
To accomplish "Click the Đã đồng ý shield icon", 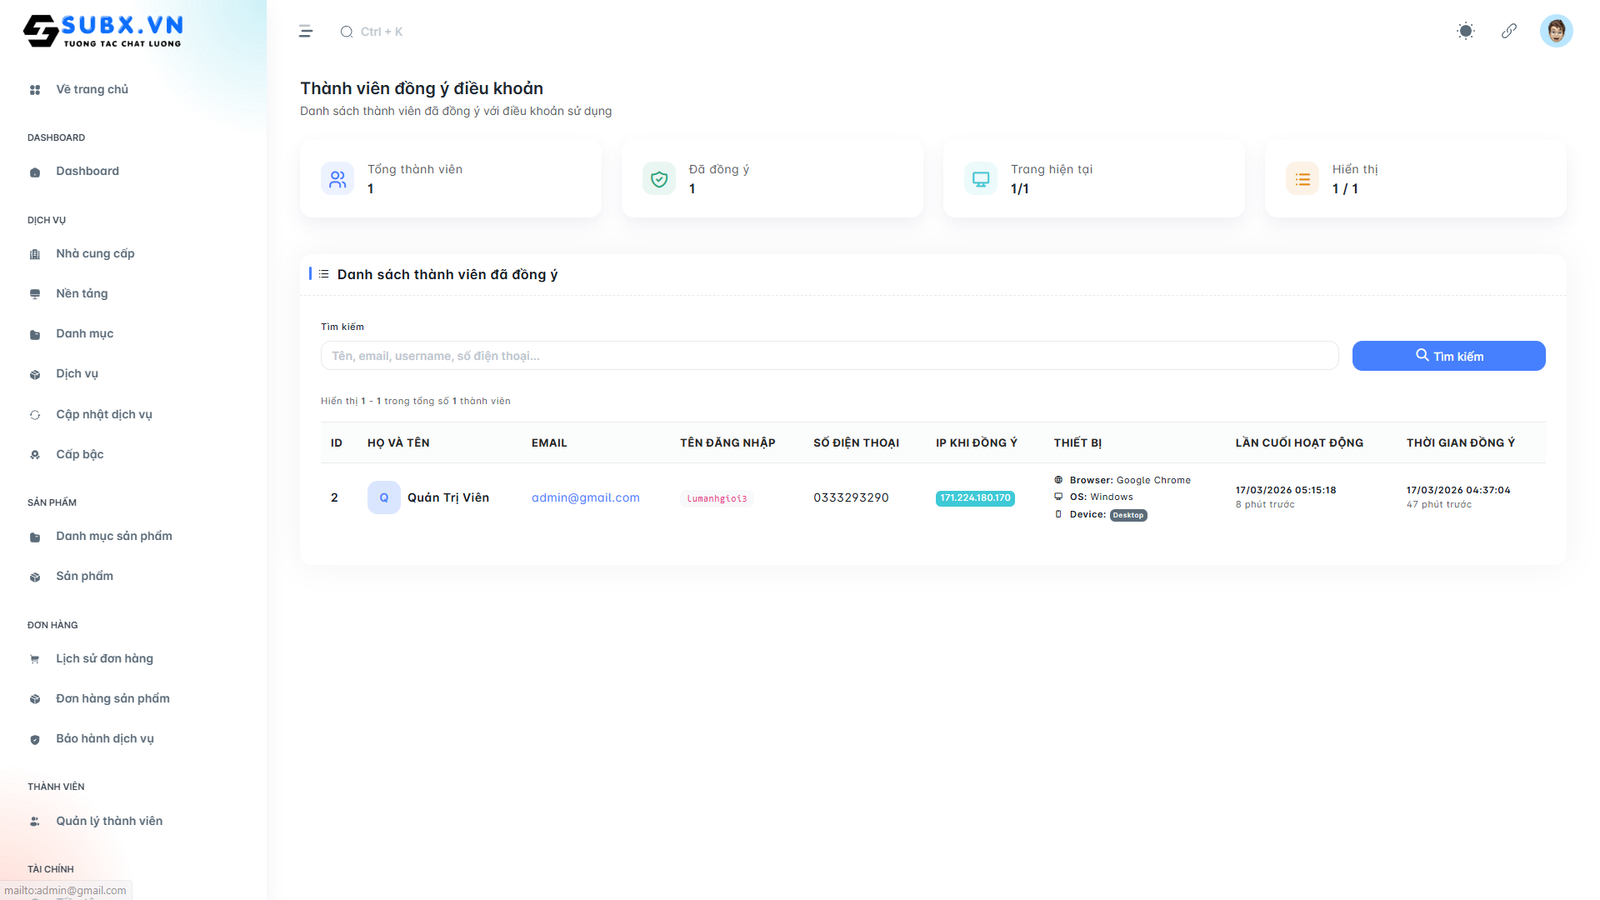I will tap(659, 179).
